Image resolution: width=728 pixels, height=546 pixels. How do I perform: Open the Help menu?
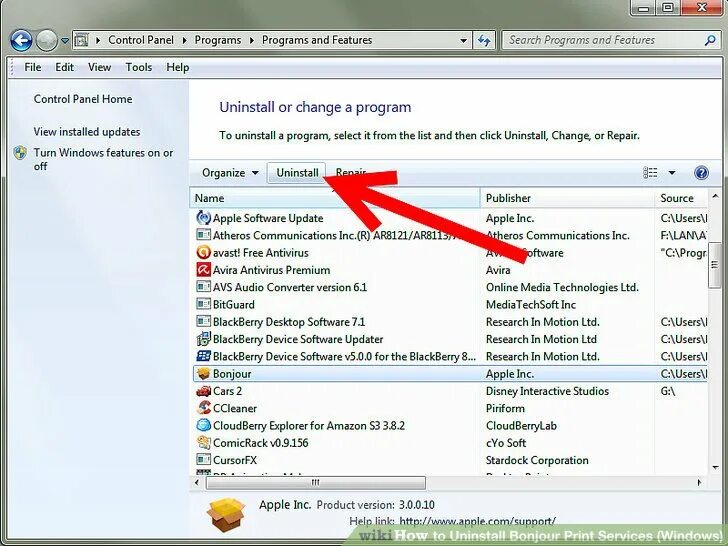[x=177, y=67]
